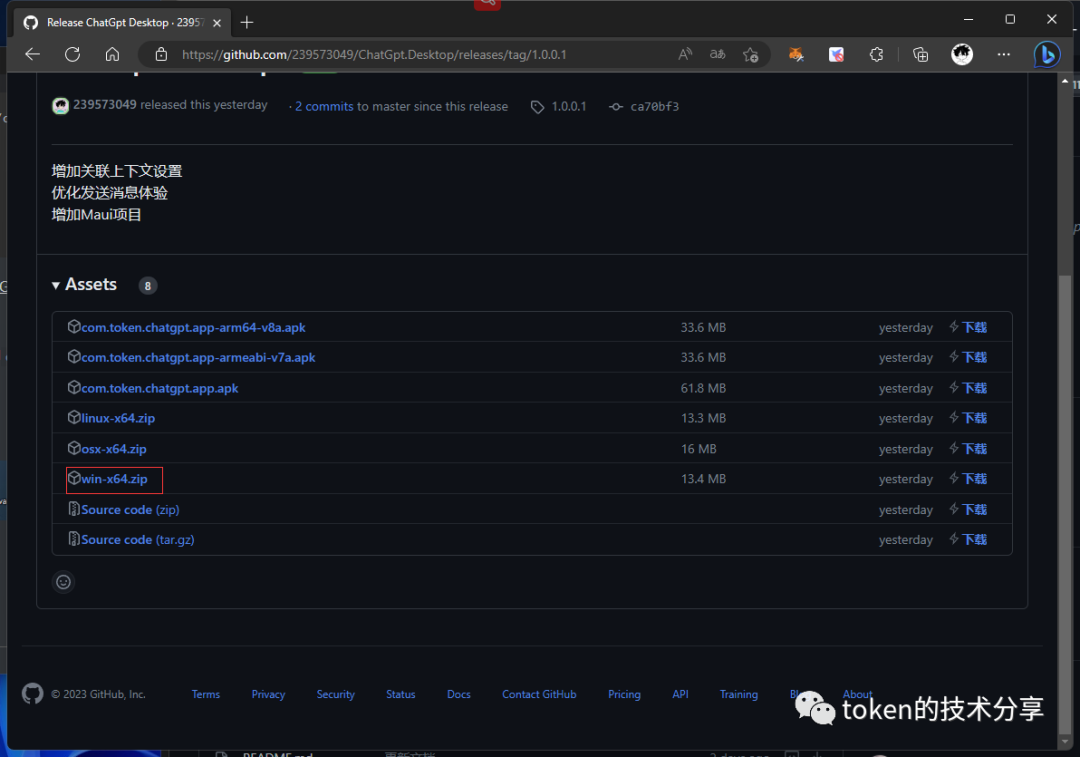Open the browser profile avatar

tap(962, 54)
